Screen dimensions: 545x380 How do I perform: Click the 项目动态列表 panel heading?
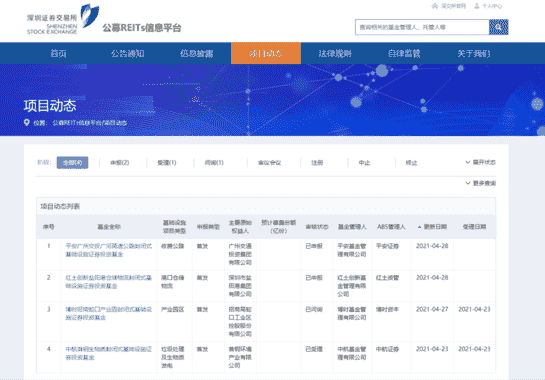click(60, 207)
